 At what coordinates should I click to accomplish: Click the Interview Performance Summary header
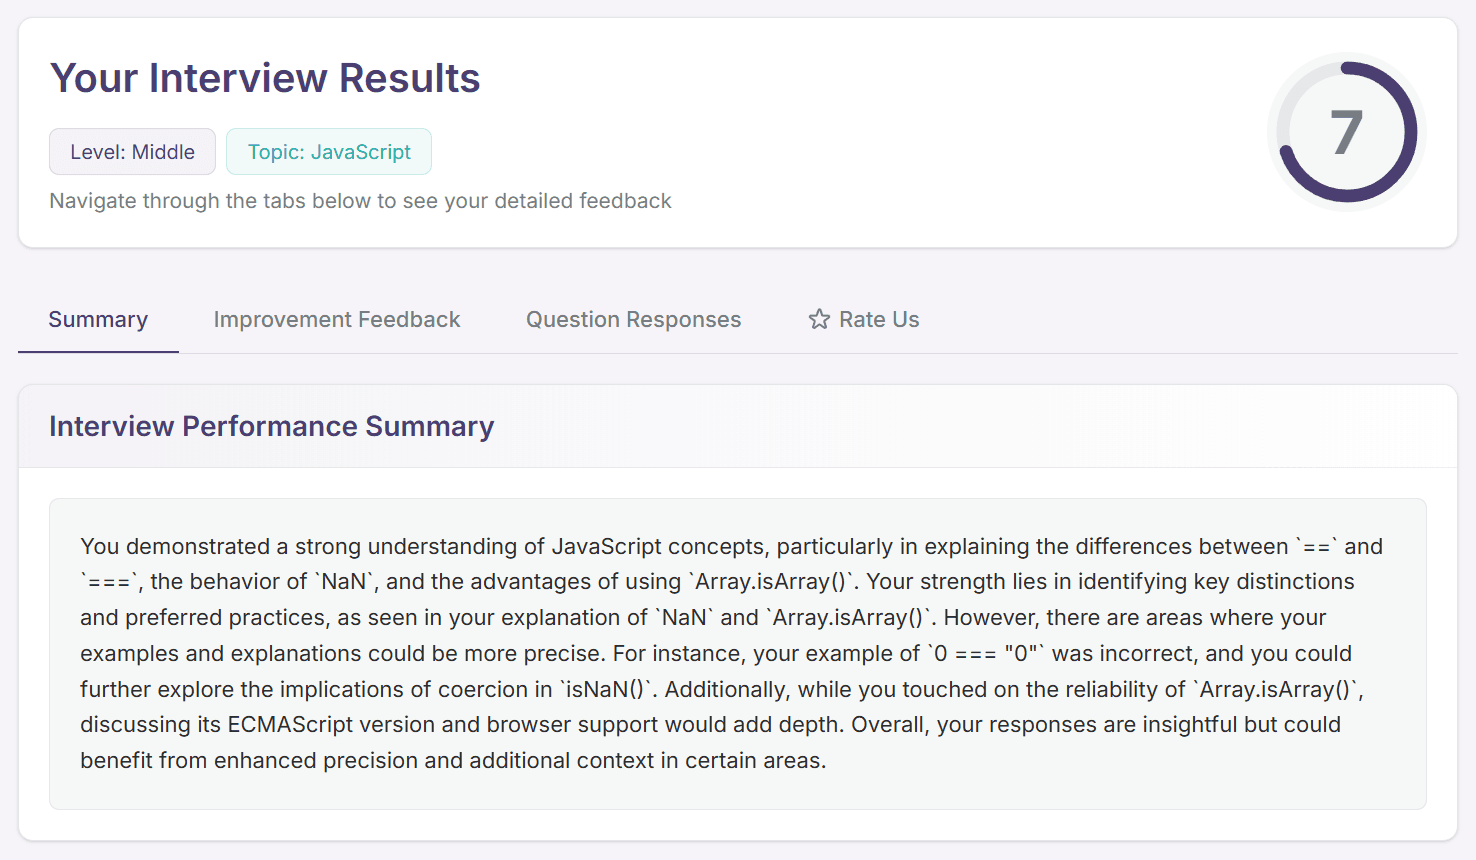272,426
